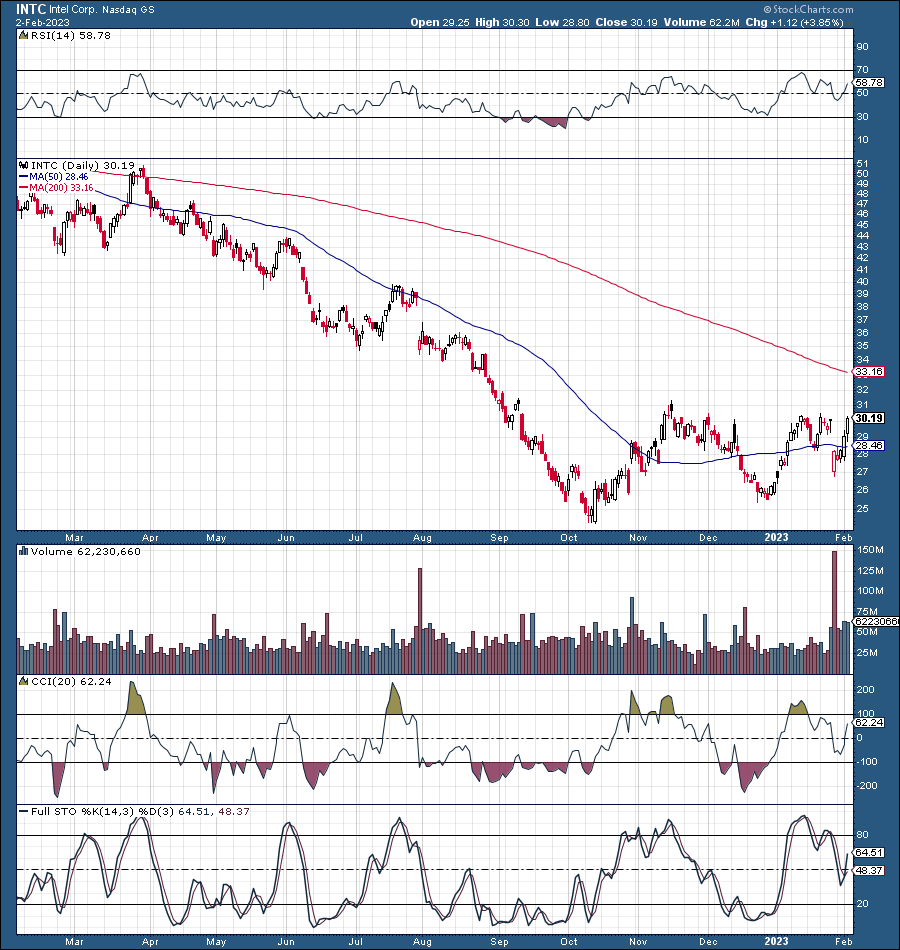Click the Nasdaq GS exchange label
Image resolution: width=900 pixels, height=950 pixels.
128,10
